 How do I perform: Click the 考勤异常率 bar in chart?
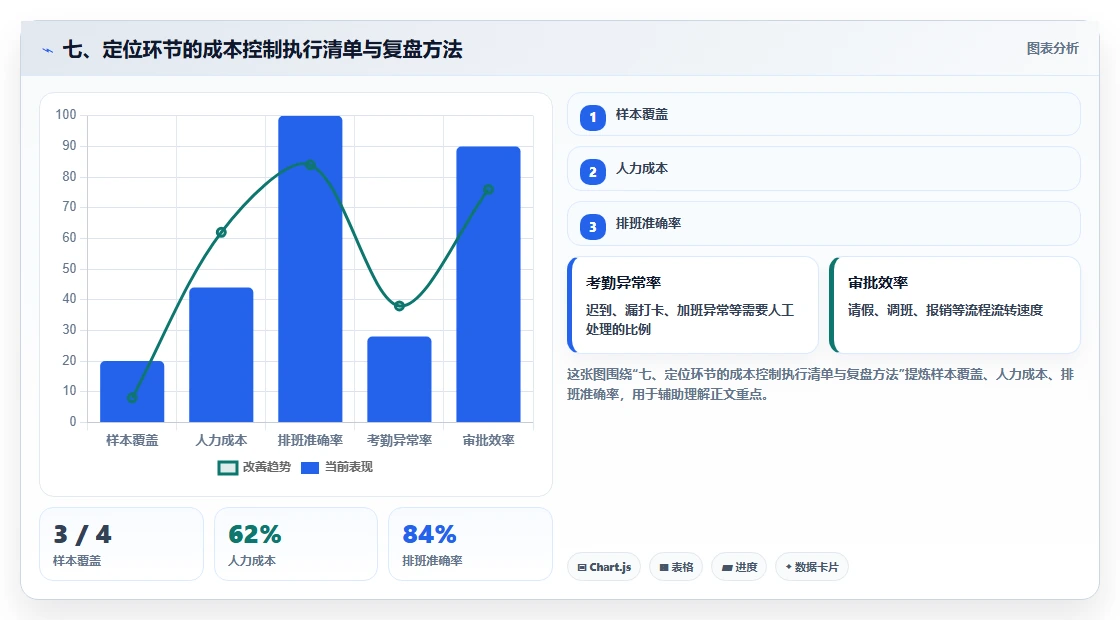pos(399,379)
